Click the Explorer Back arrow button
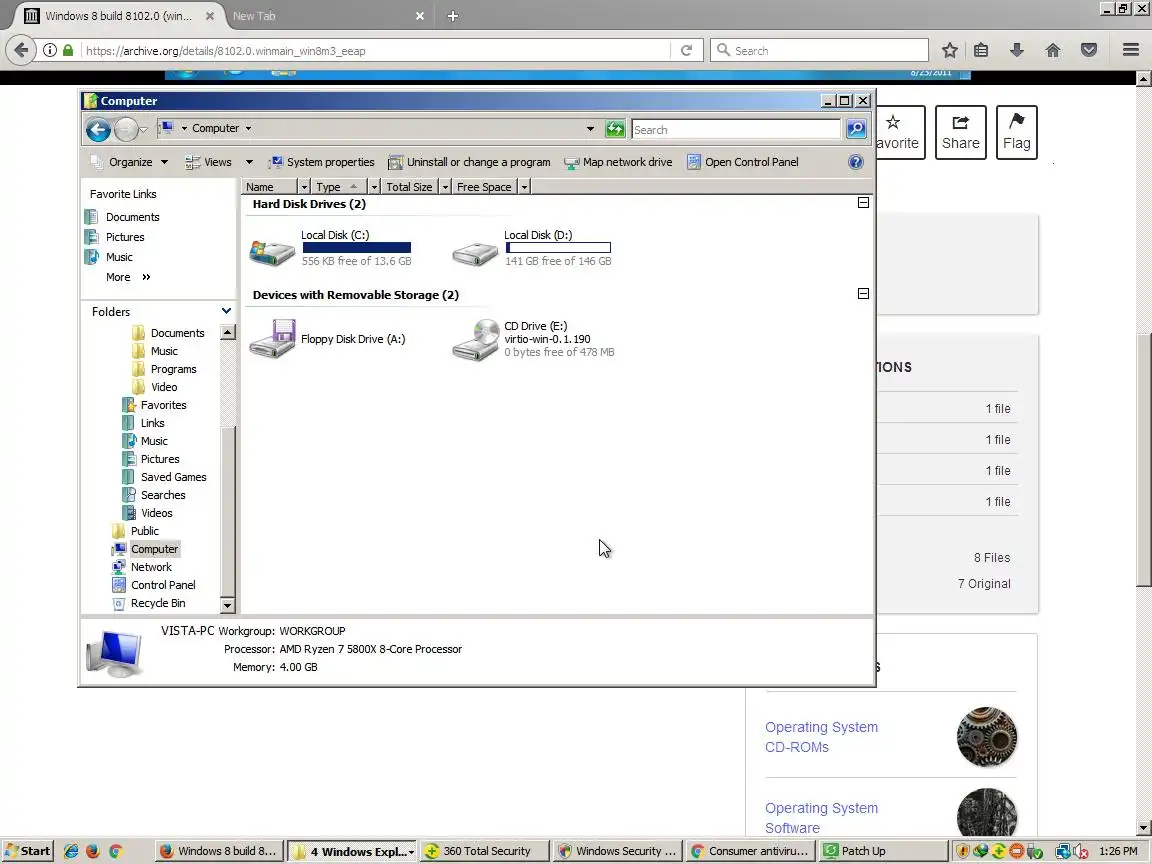The width and height of the screenshot is (1152, 864). tap(98, 130)
